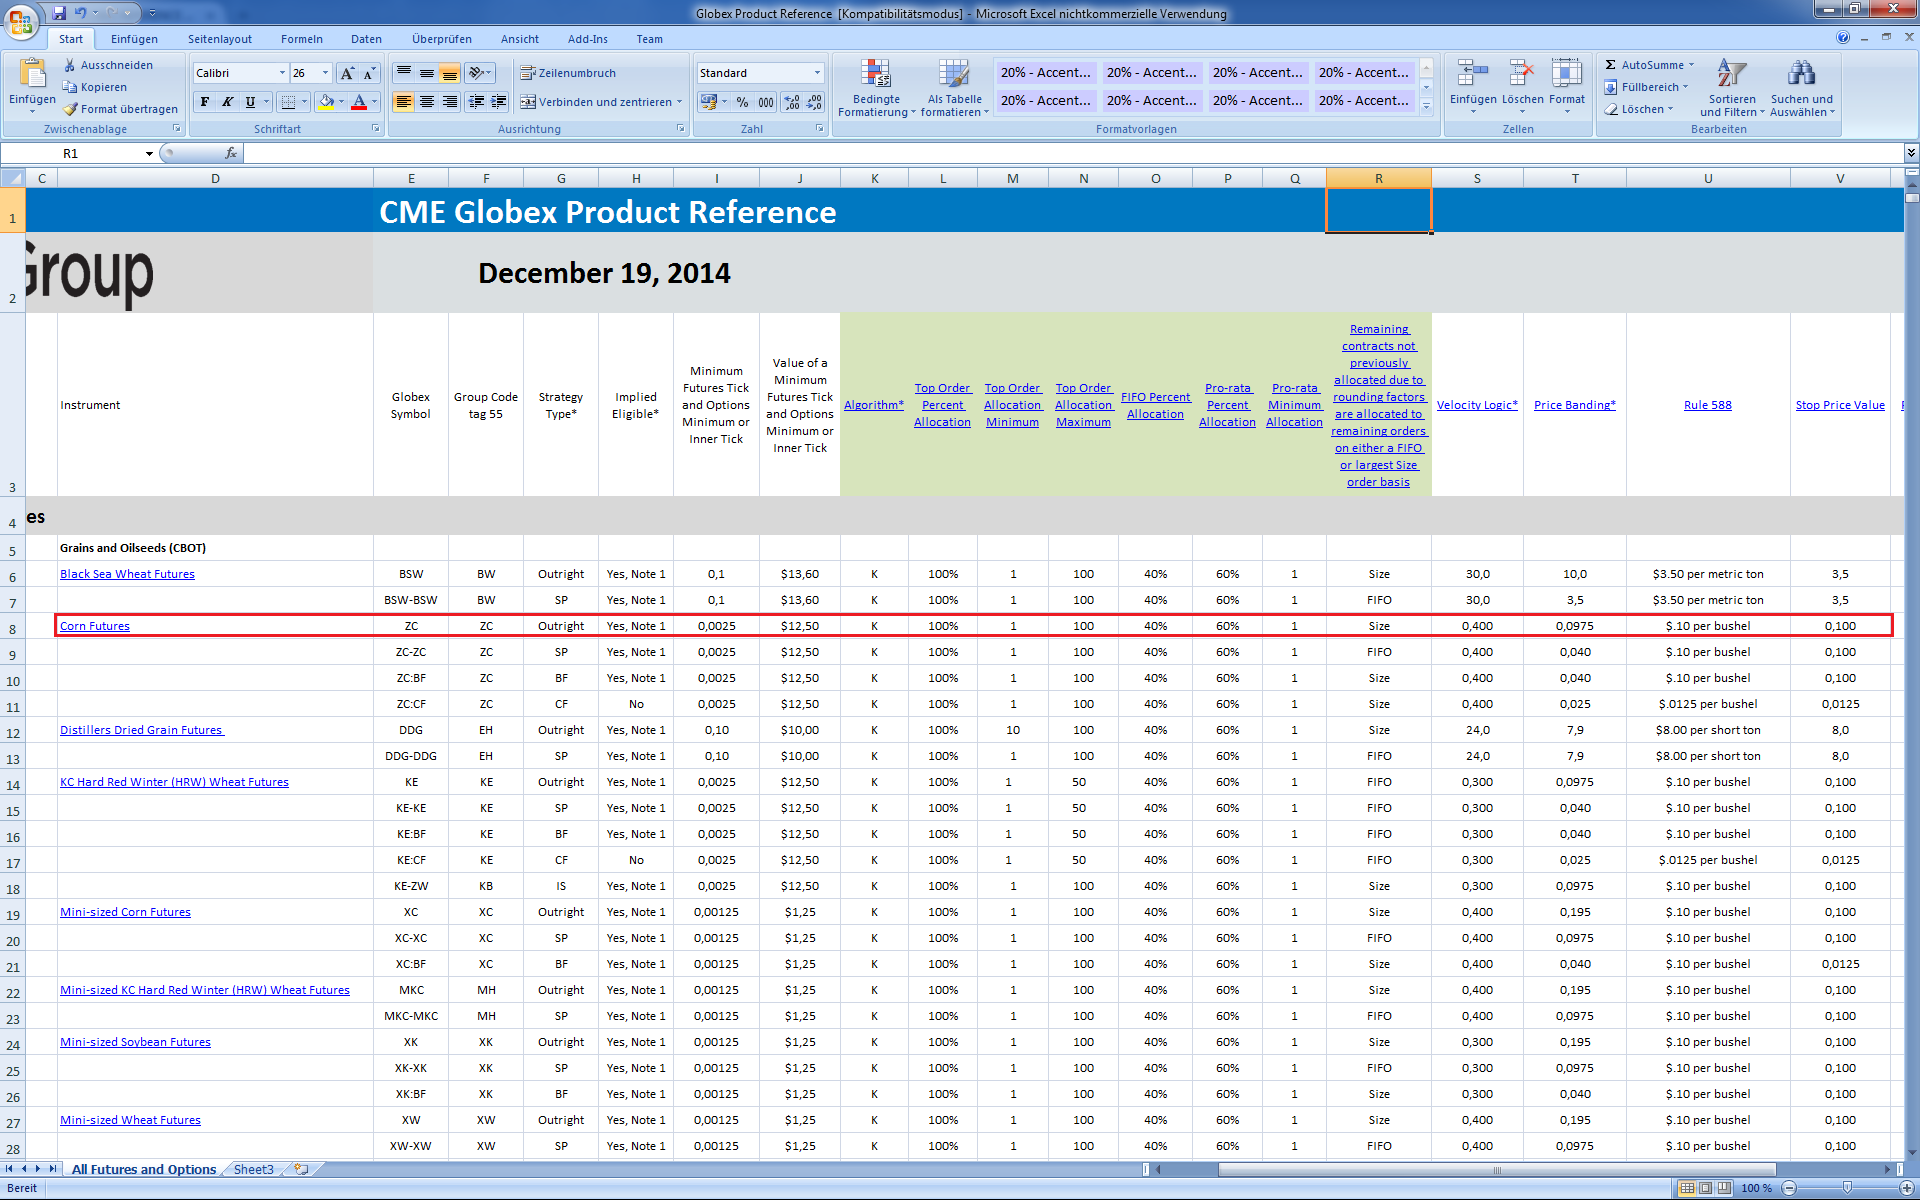This screenshot has height=1200, width=1920.
Task: Remove a decimal place
Action: pos(815,102)
